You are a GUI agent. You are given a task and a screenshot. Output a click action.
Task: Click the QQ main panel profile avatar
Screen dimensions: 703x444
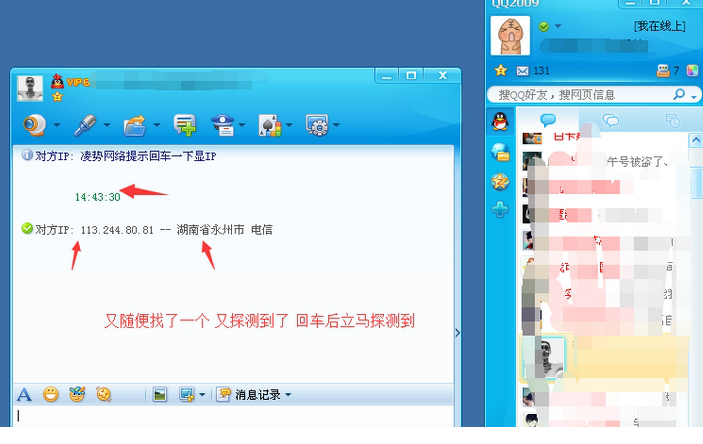510,36
